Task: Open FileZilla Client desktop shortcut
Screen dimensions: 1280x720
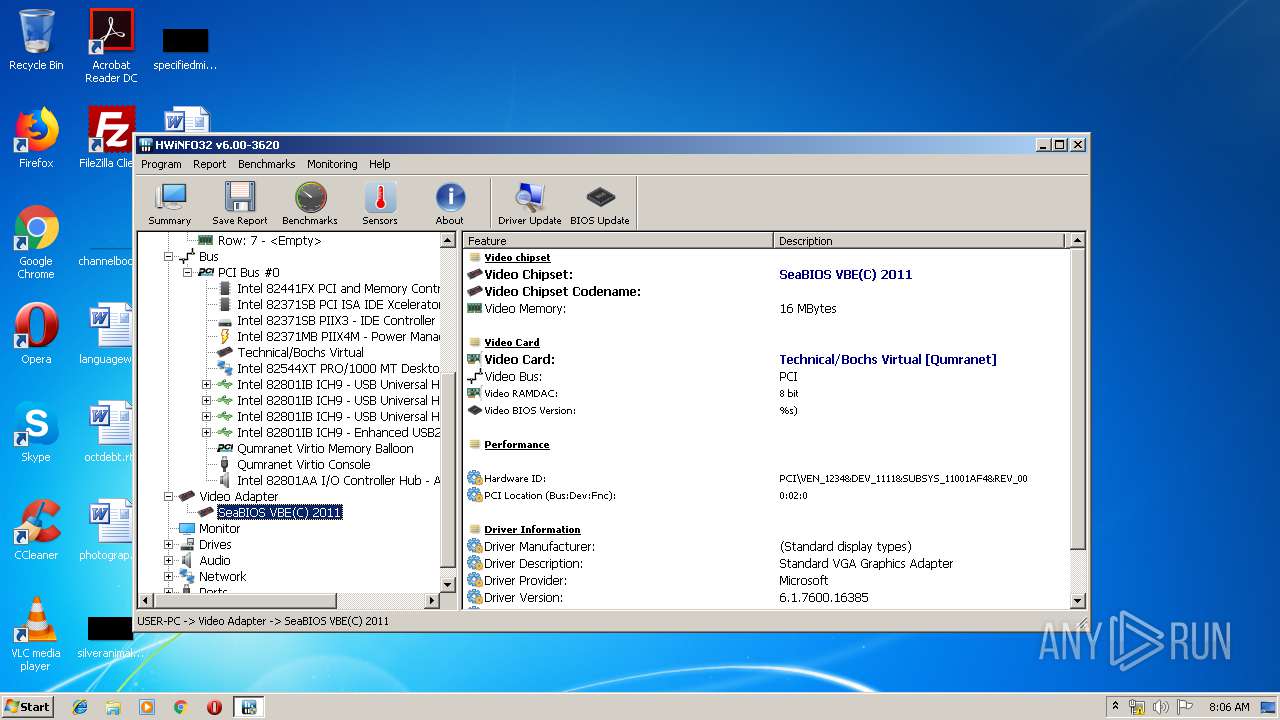Action: point(108,138)
